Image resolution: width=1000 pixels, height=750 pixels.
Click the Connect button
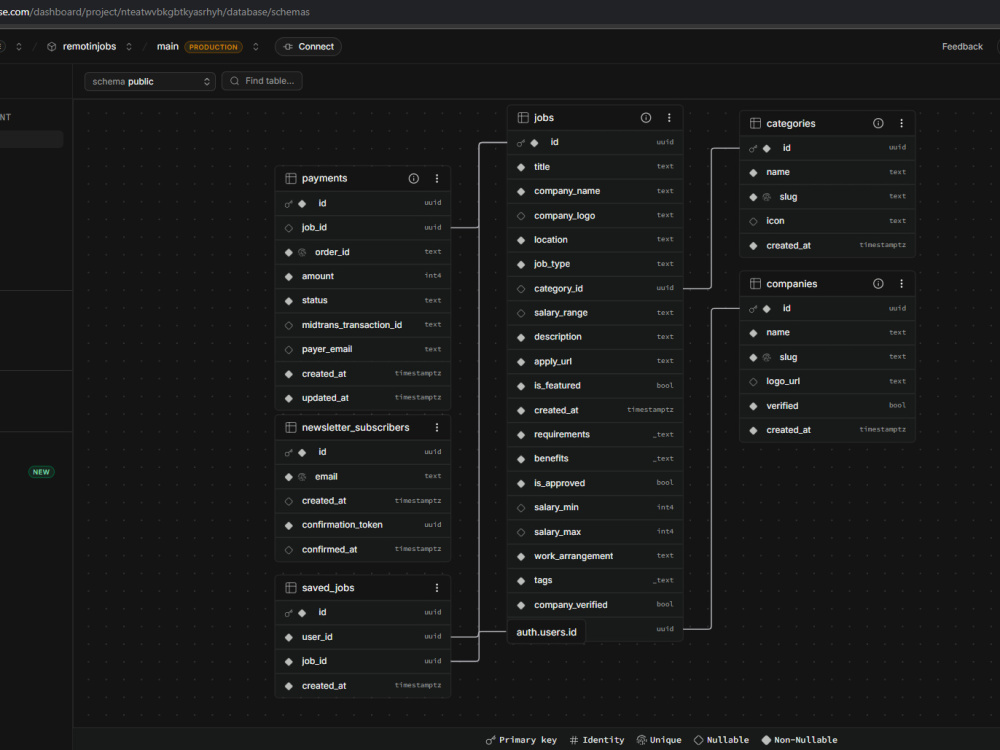click(309, 47)
